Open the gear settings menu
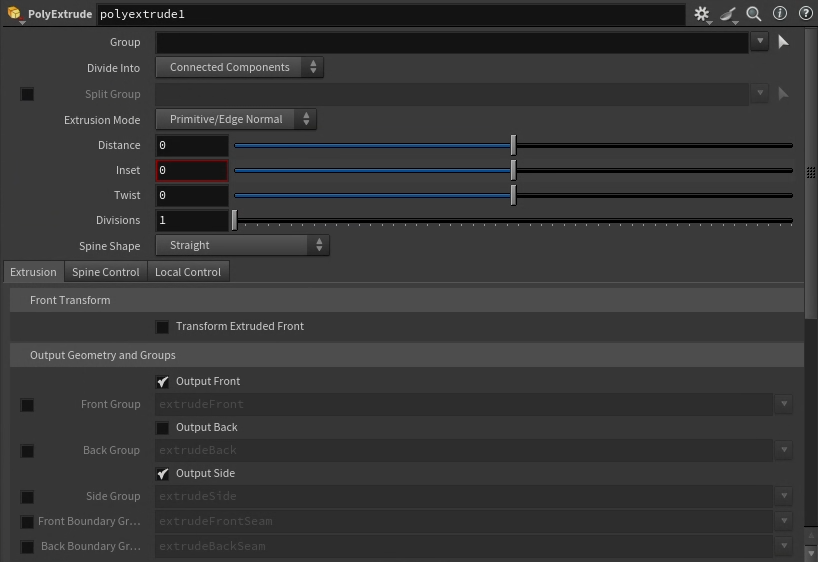 coord(702,14)
